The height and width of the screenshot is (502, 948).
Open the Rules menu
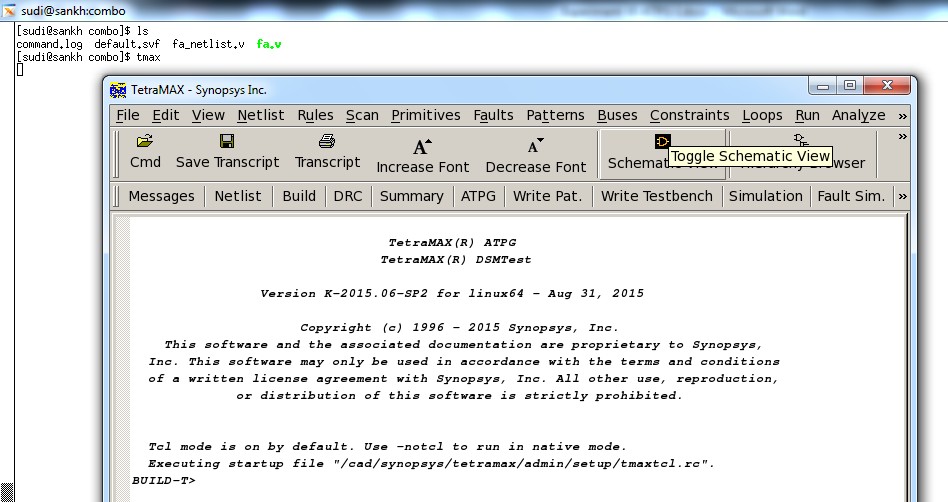315,115
